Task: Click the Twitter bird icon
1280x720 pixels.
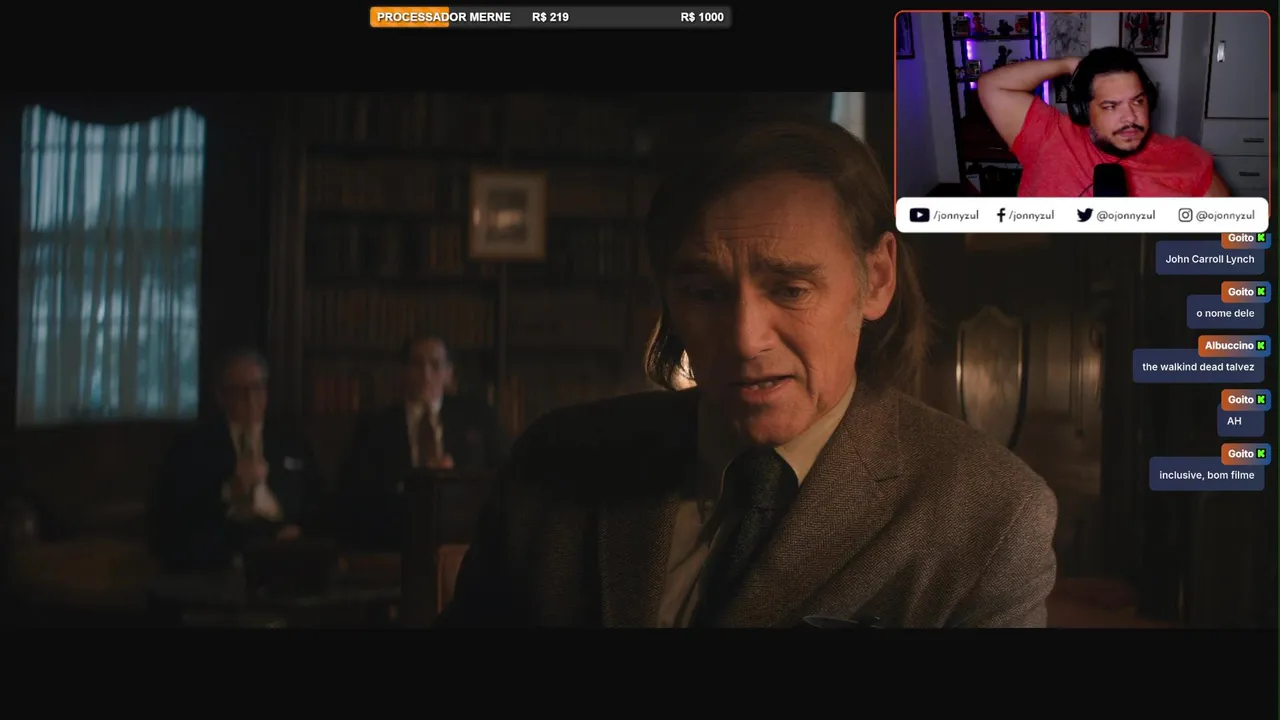Action: 1084,215
